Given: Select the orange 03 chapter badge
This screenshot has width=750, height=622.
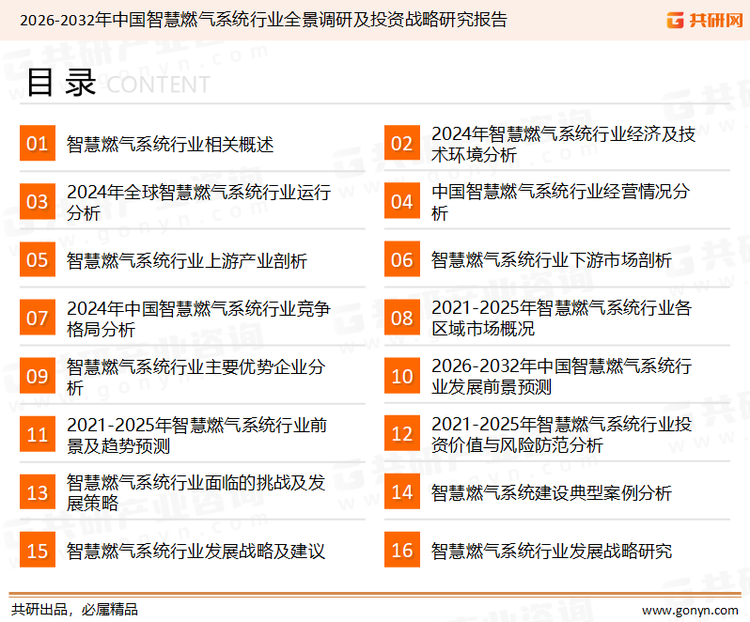Looking at the screenshot, I should (x=37, y=201).
